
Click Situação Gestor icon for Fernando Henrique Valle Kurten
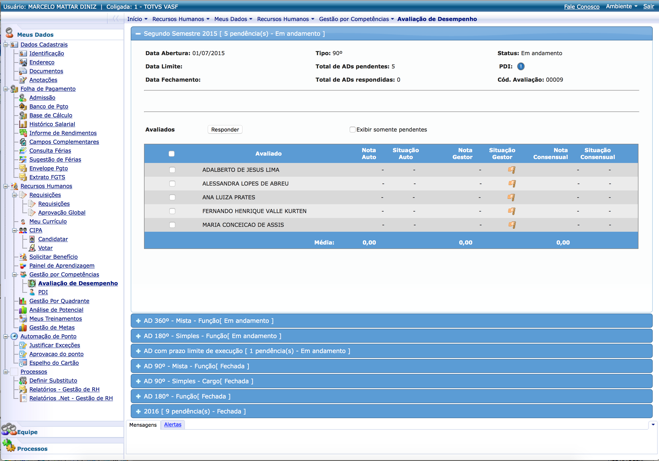click(x=511, y=211)
